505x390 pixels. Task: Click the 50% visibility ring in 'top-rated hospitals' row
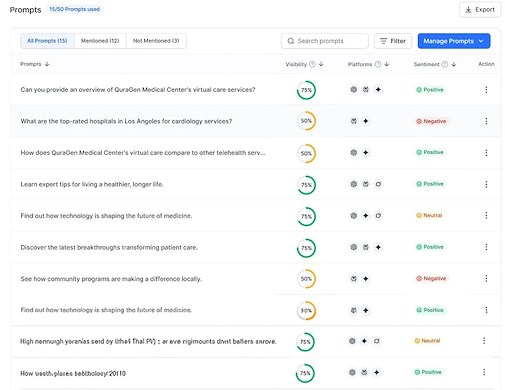[x=306, y=121]
